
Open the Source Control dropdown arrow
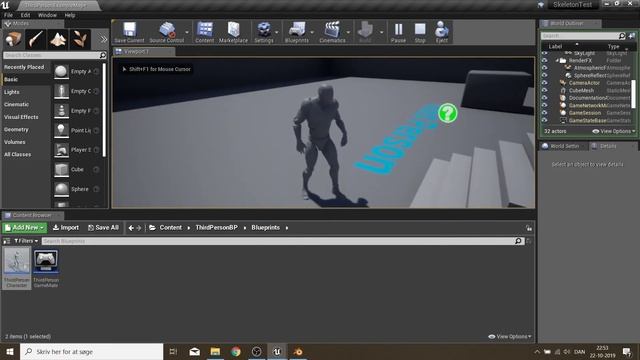[x=187, y=32]
